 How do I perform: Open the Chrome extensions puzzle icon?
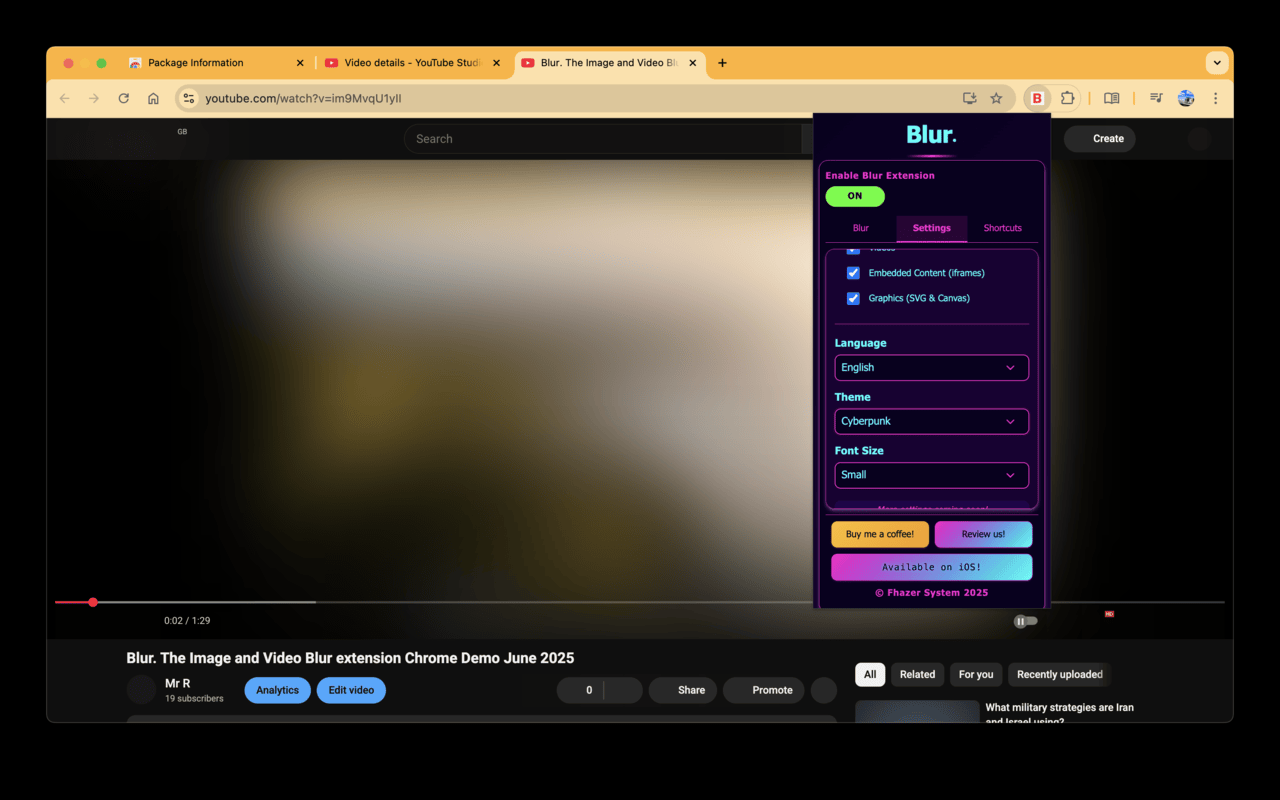click(1068, 98)
